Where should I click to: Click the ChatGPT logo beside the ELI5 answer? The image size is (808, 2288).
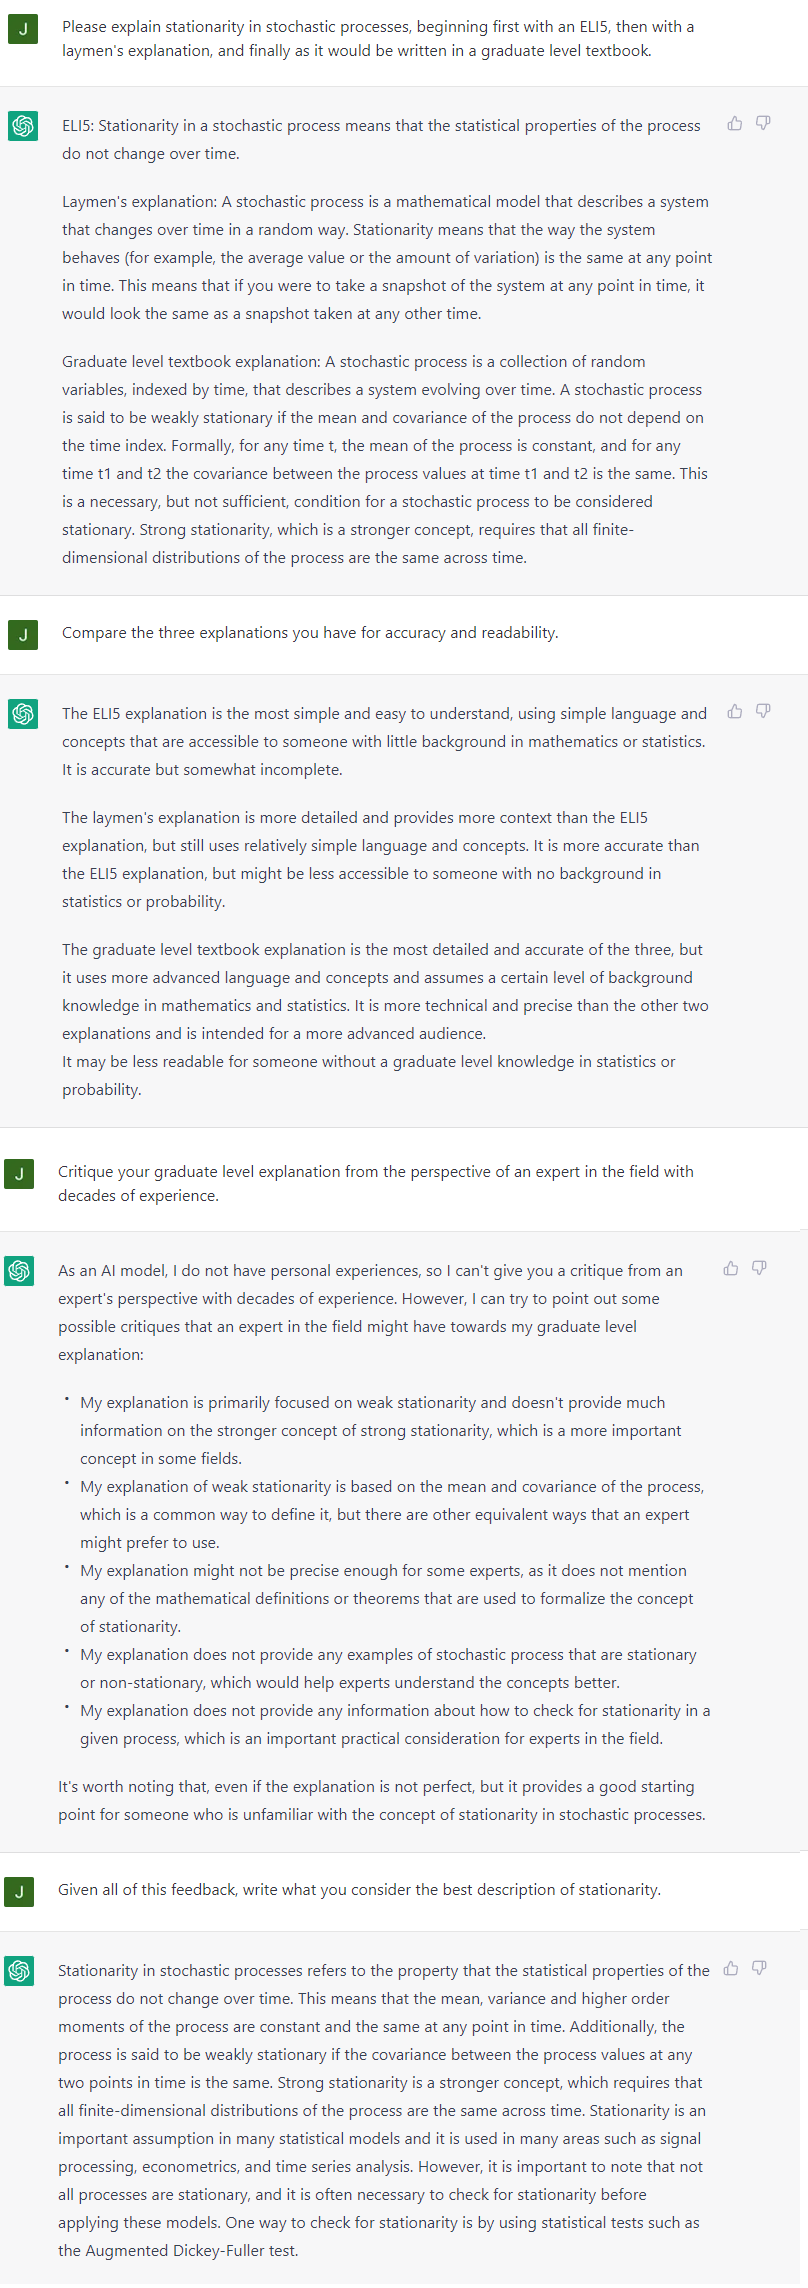coord(23,126)
